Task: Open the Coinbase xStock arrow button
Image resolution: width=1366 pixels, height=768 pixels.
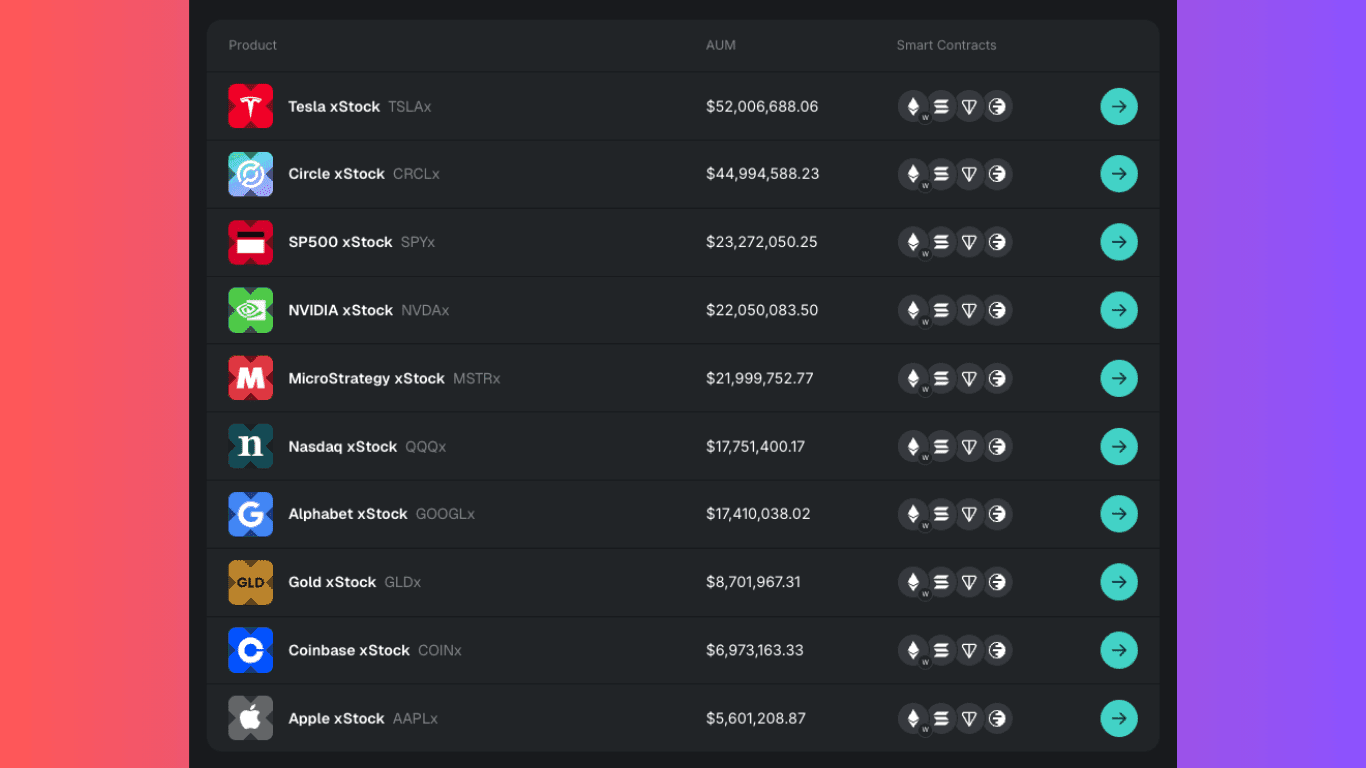Action: click(1119, 650)
